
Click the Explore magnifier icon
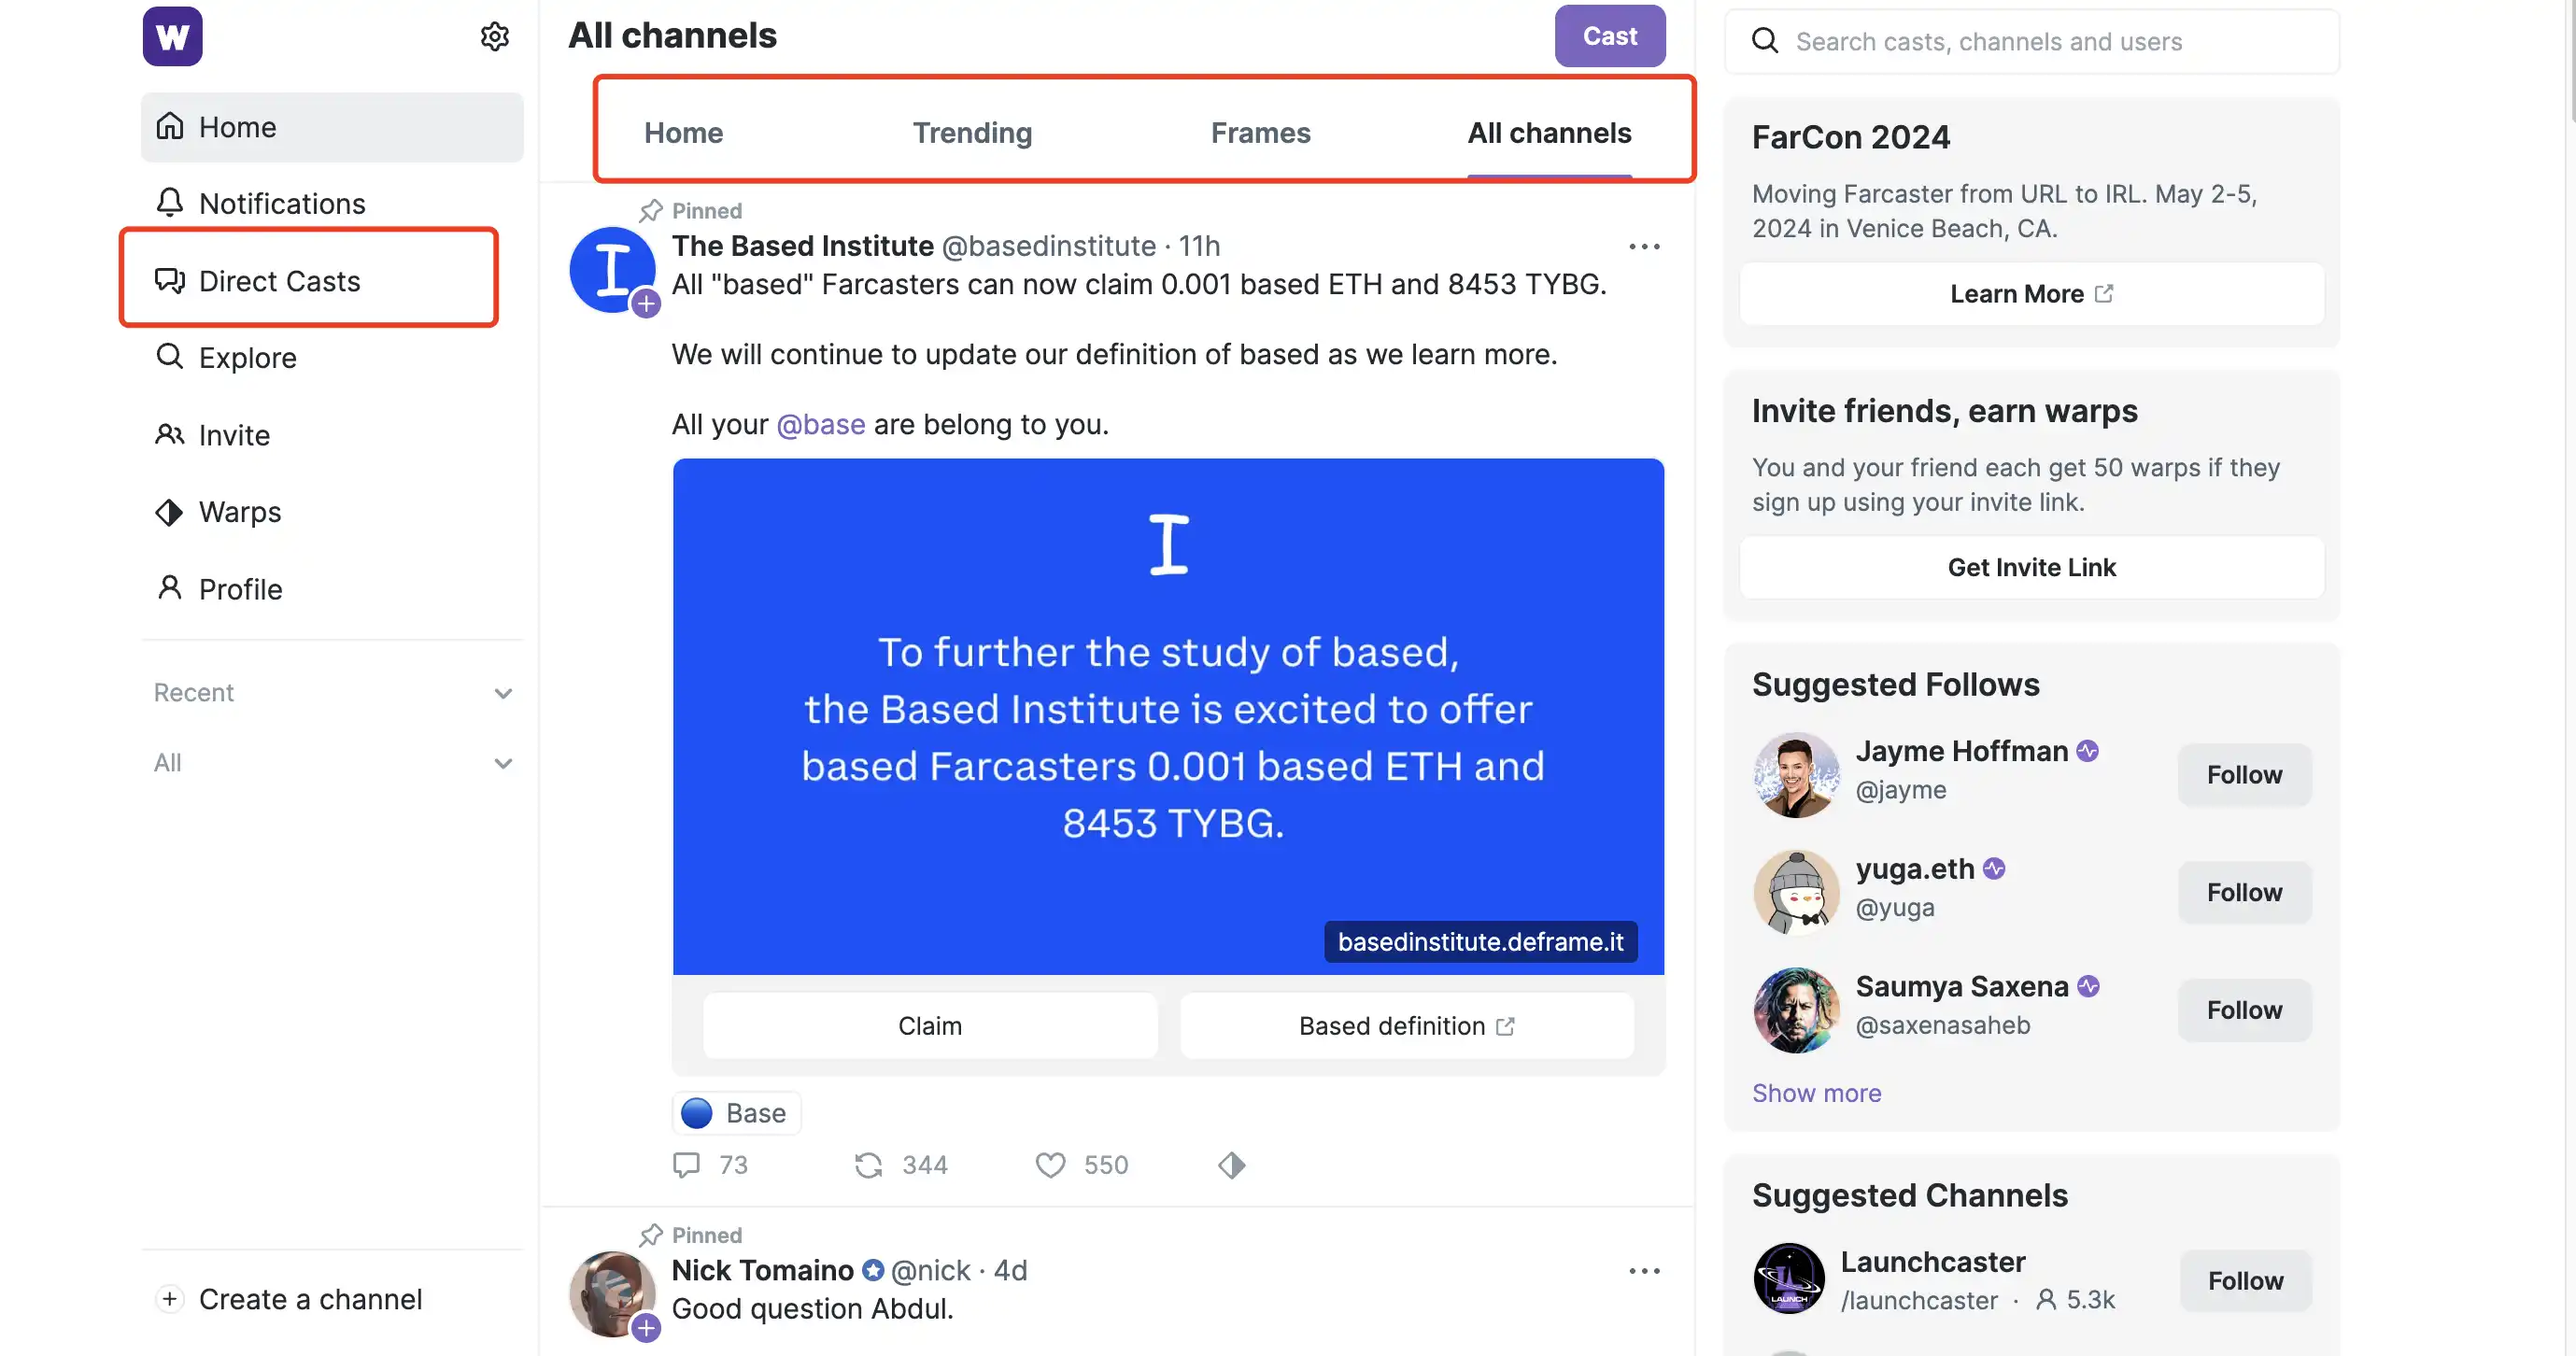170,356
